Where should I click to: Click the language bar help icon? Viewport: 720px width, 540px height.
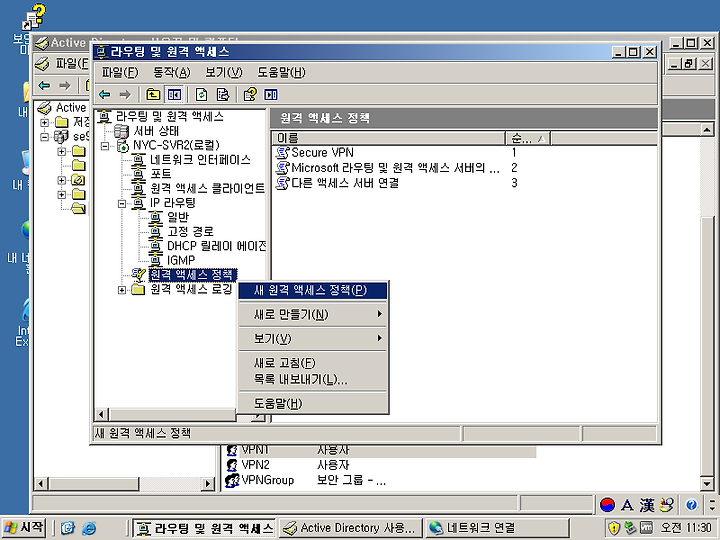[x=691, y=505]
